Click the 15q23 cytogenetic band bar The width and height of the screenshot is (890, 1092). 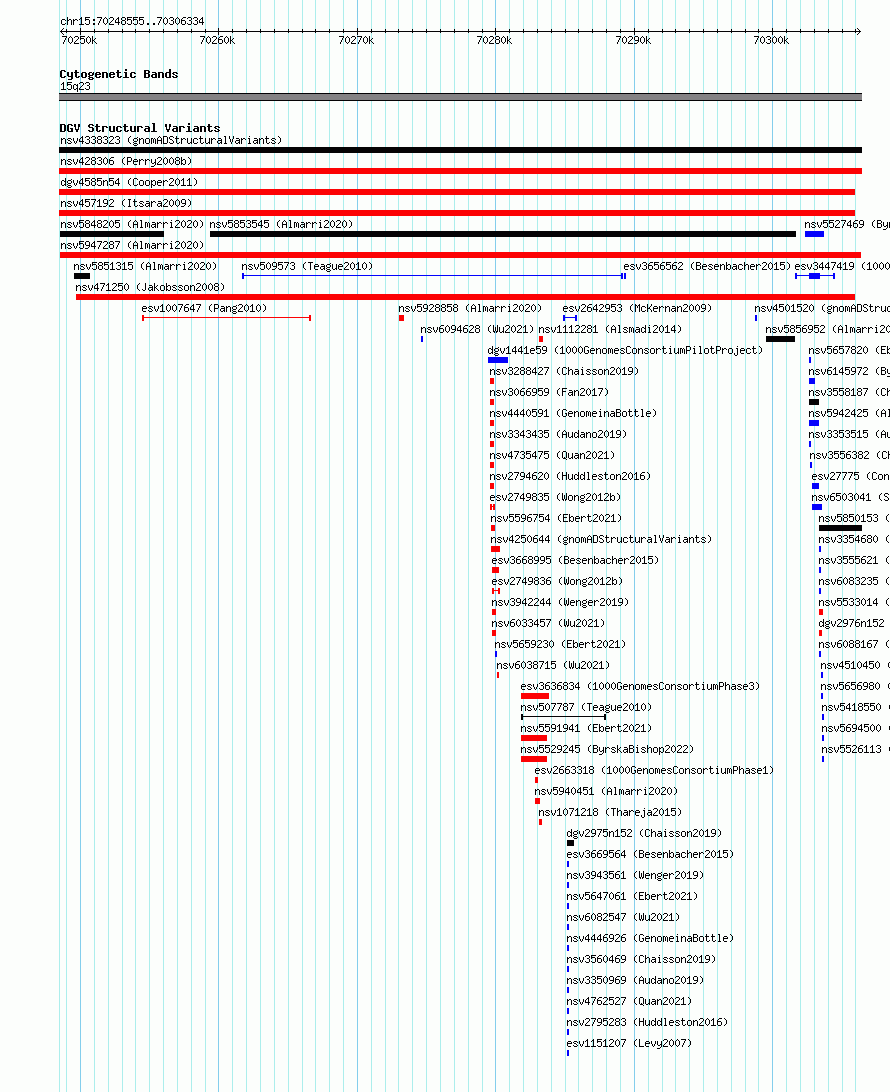[460, 97]
